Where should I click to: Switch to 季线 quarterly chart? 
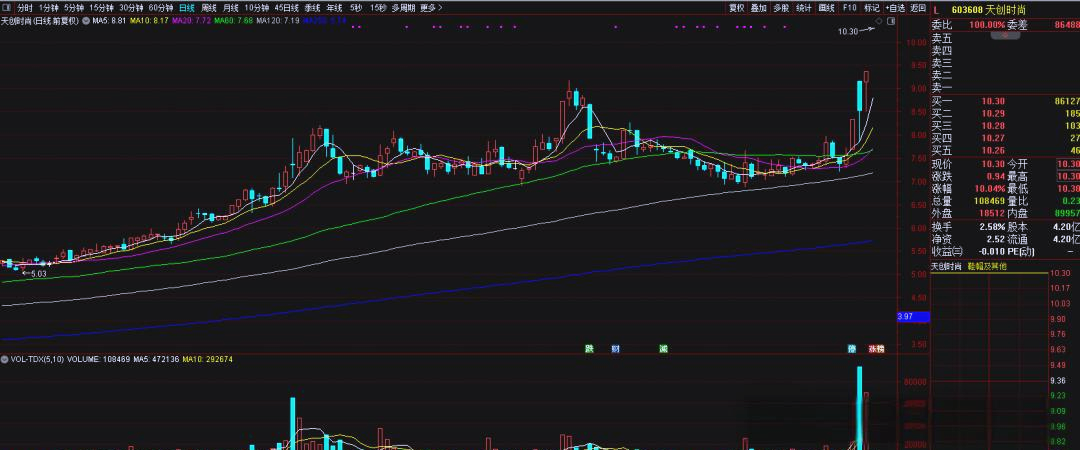(313, 8)
